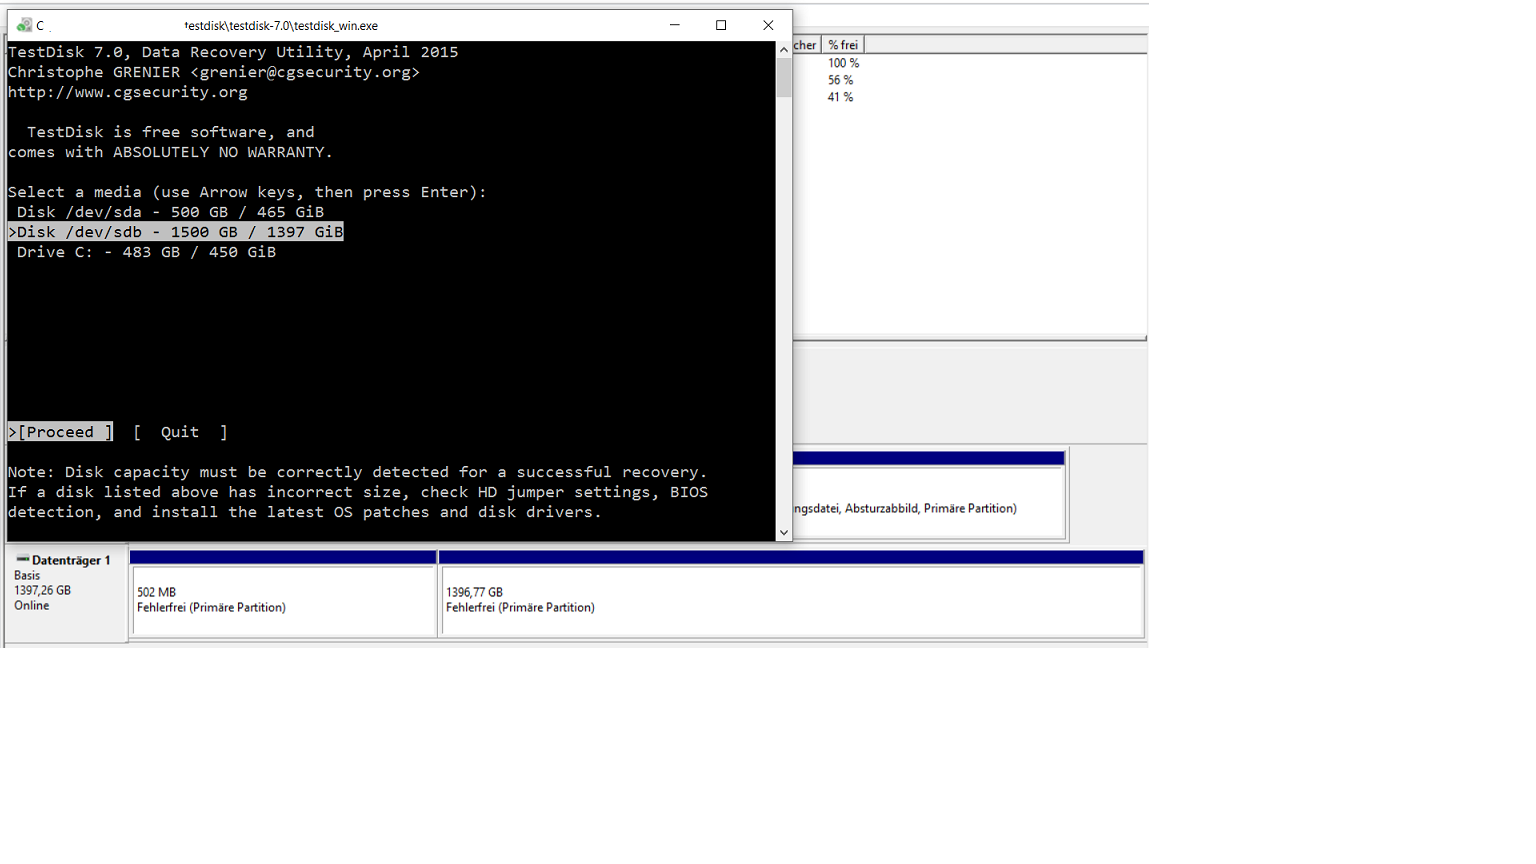1536x864 pixels.
Task: Click the '% frei' column header
Action: [x=843, y=45]
